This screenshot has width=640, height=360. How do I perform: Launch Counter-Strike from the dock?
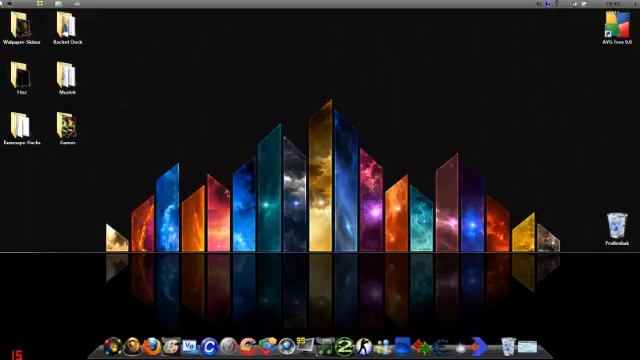(363, 347)
